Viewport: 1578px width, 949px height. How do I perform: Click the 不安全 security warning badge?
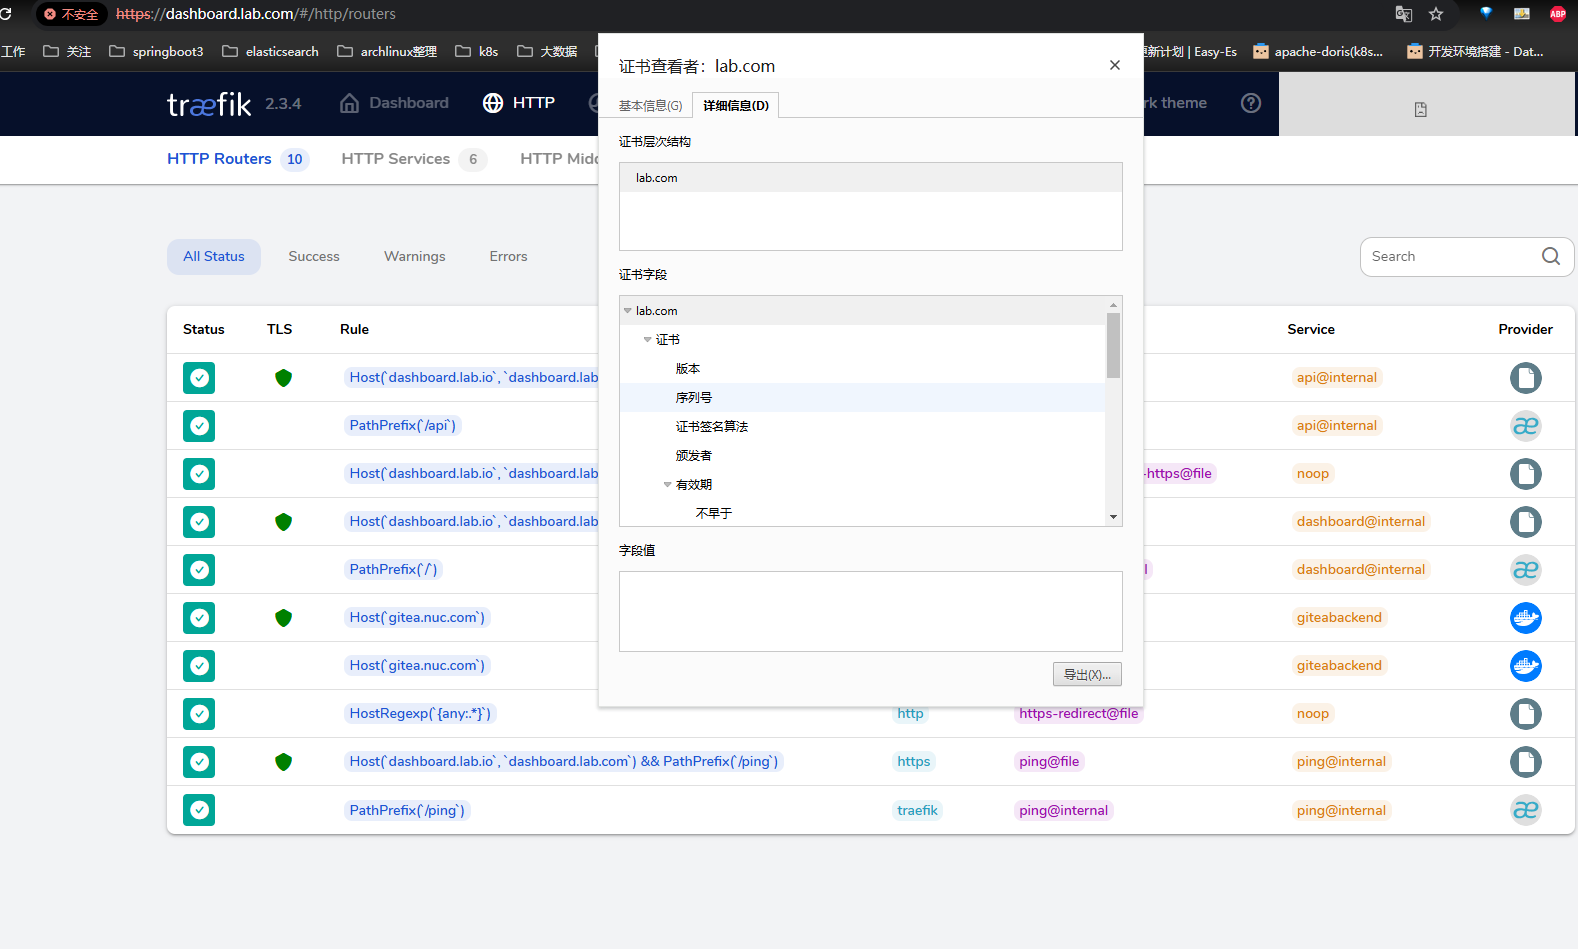point(71,14)
